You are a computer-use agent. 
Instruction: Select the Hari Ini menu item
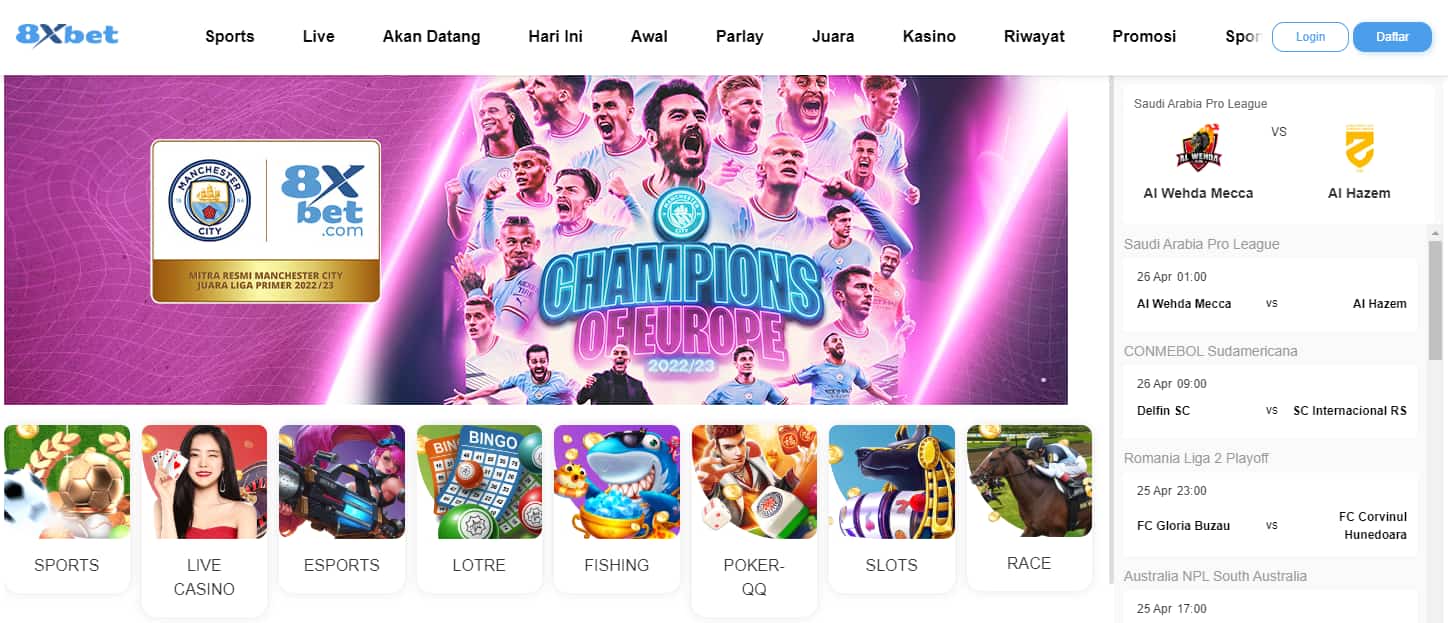click(x=555, y=36)
